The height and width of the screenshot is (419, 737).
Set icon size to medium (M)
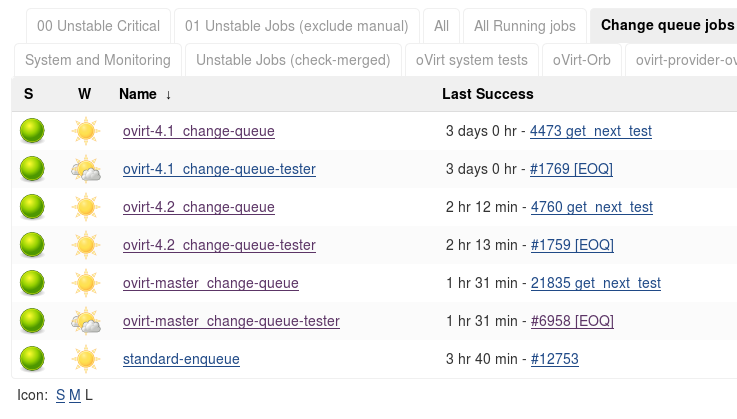75,395
